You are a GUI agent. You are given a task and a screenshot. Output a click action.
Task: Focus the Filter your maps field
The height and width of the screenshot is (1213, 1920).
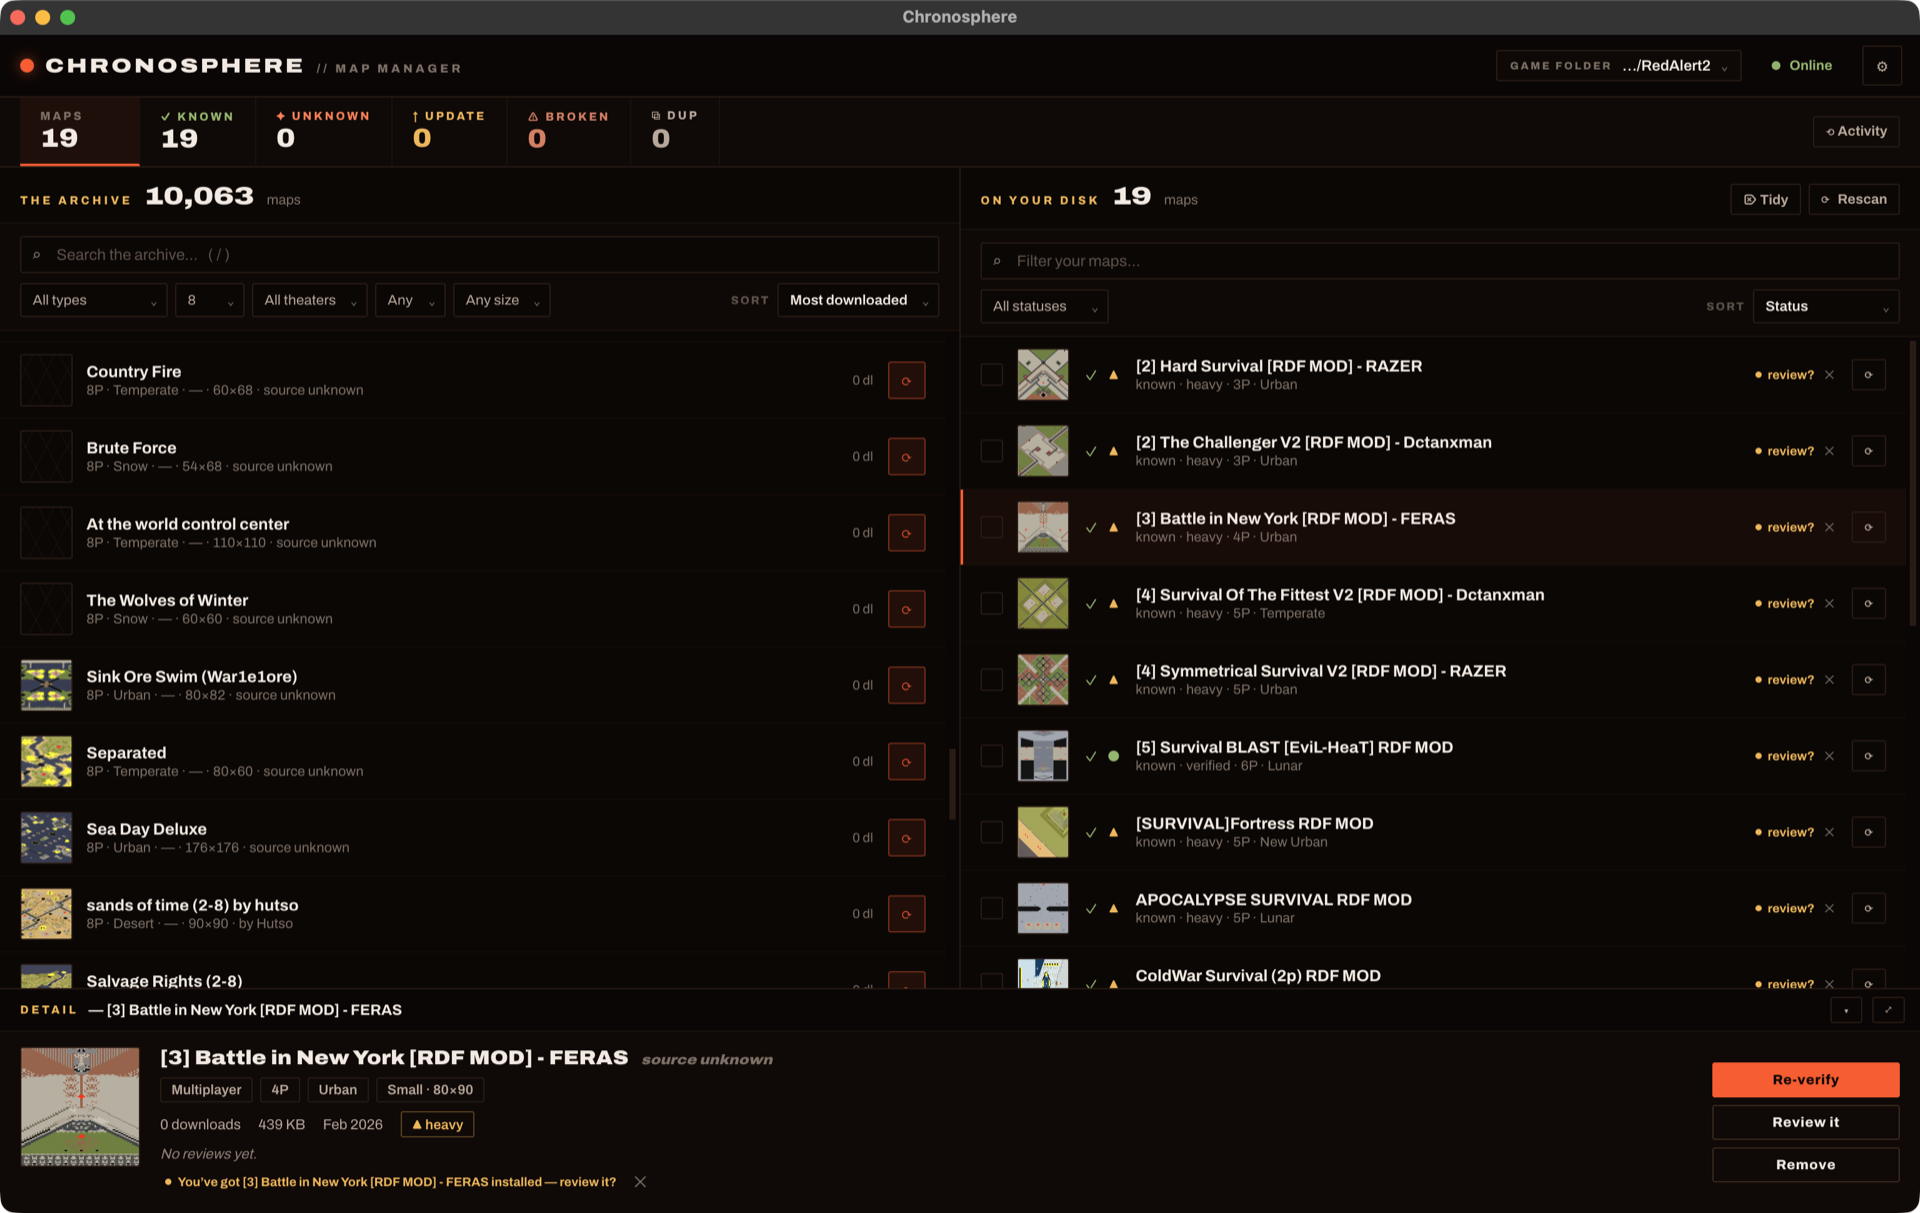pyautogui.click(x=1439, y=261)
